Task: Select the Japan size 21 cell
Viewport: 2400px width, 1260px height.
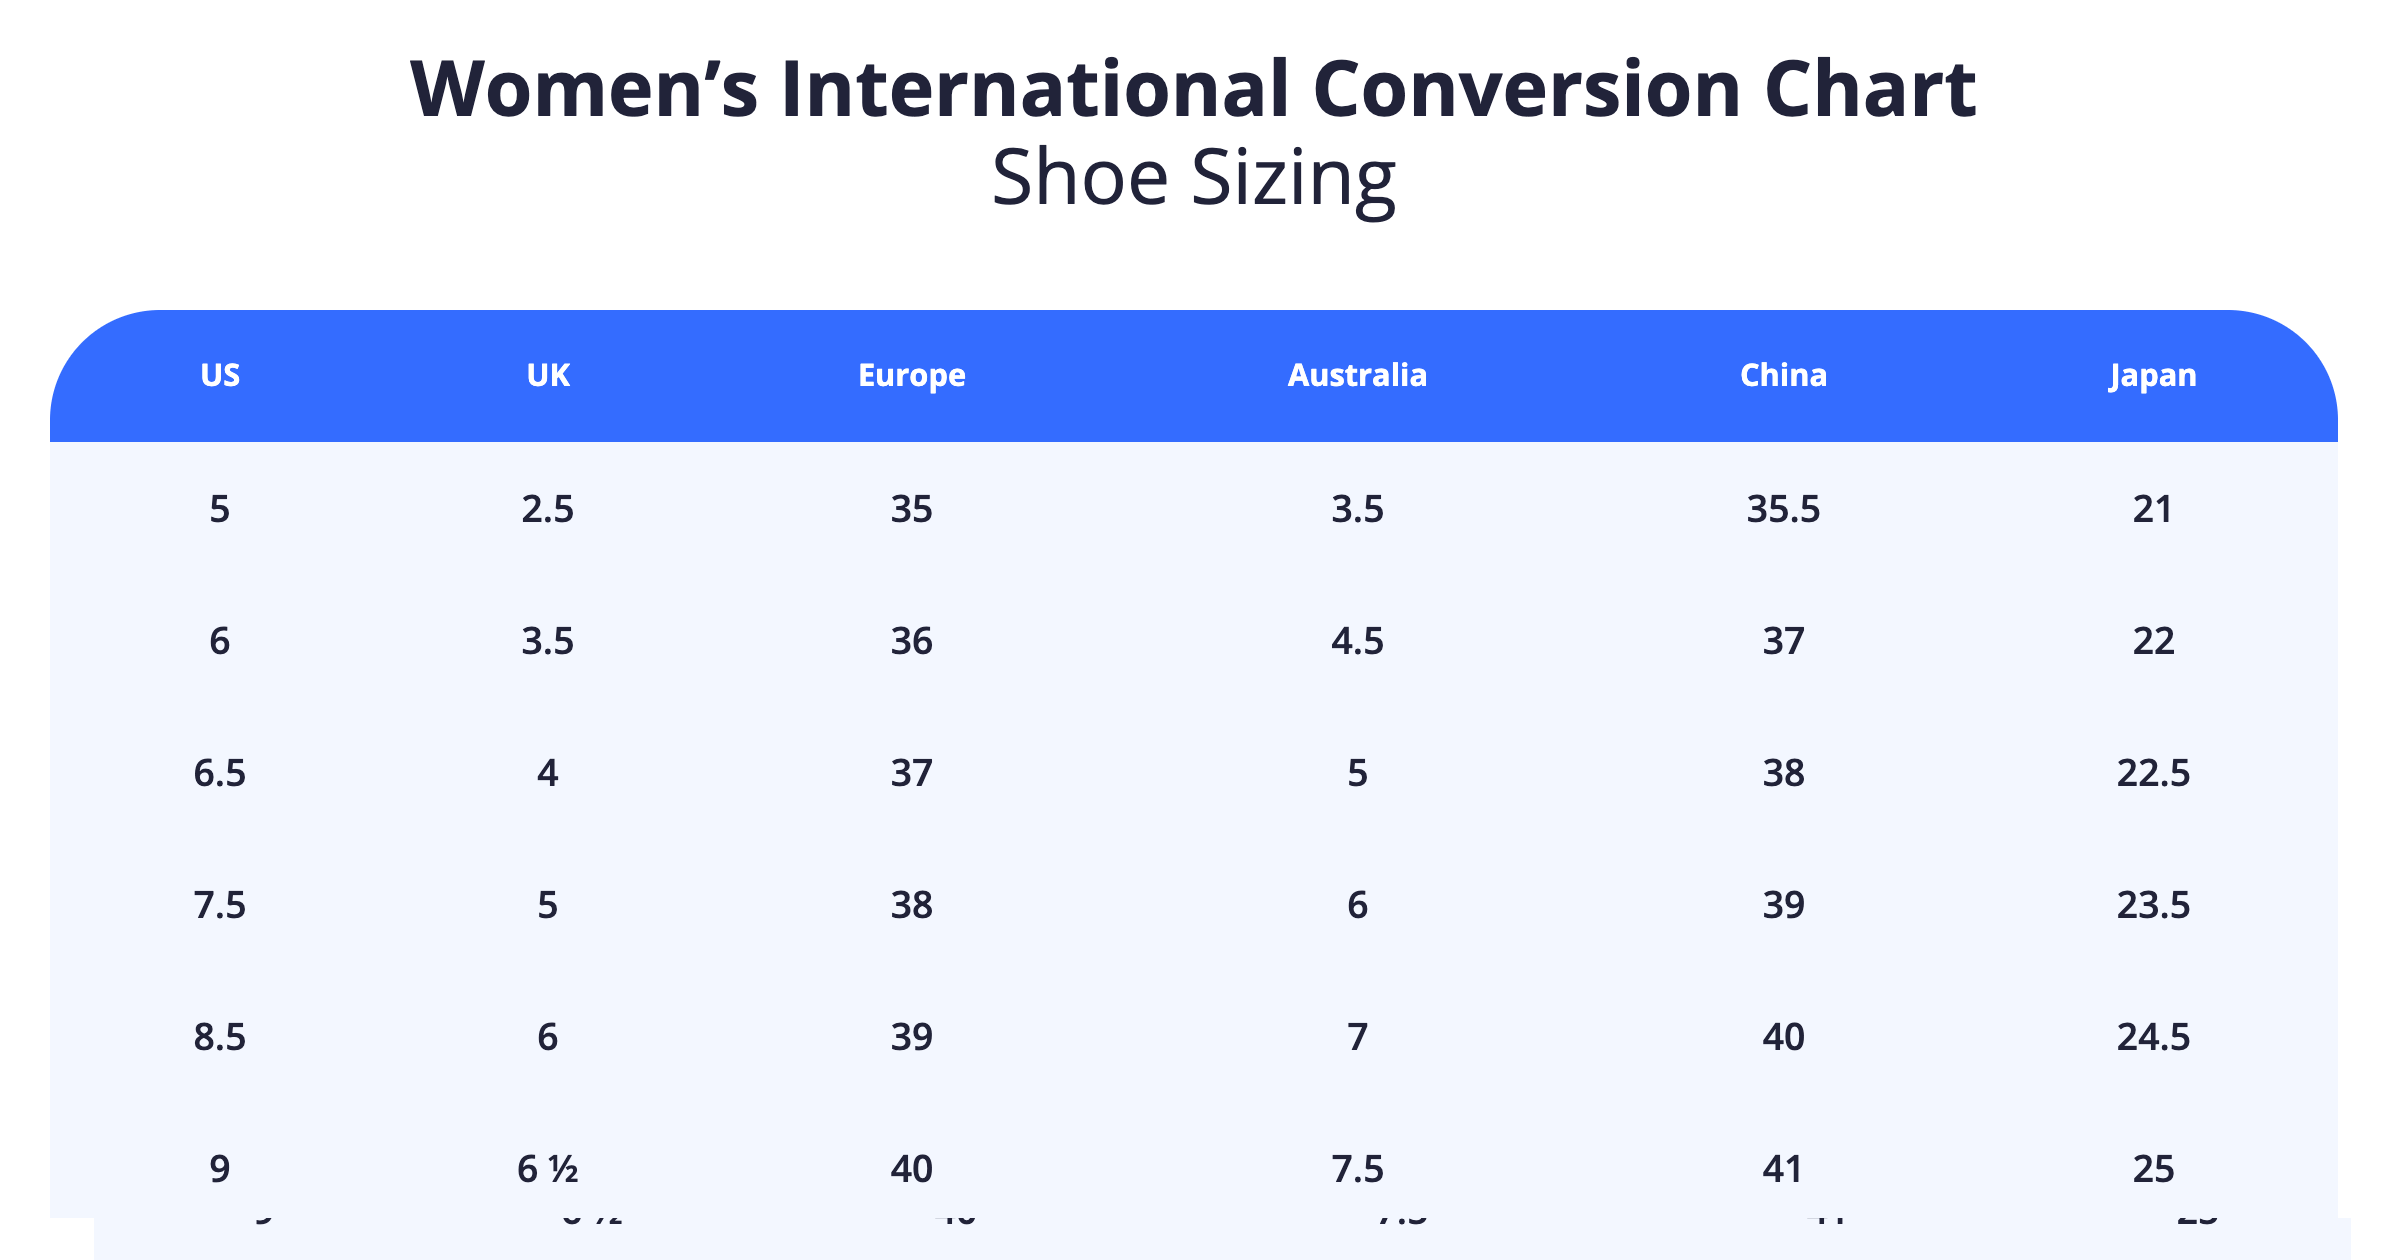Action: (x=2153, y=509)
